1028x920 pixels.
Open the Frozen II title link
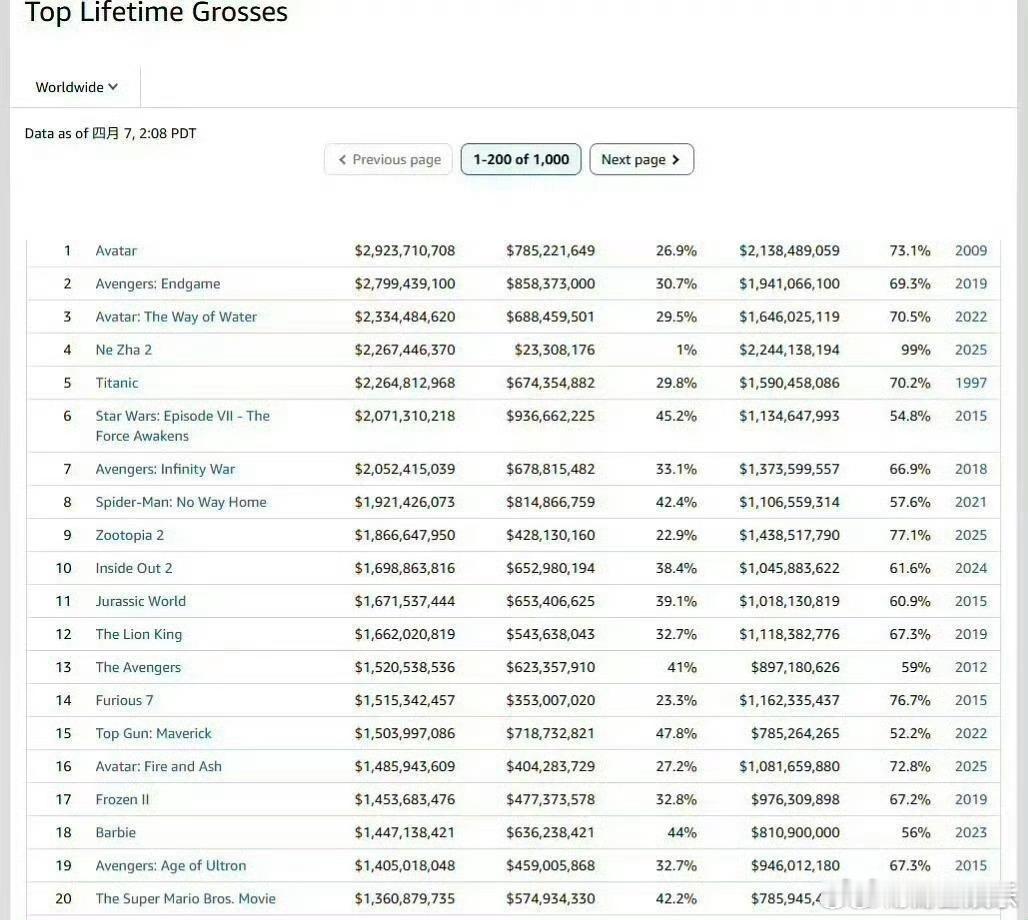(x=123, y=799)
